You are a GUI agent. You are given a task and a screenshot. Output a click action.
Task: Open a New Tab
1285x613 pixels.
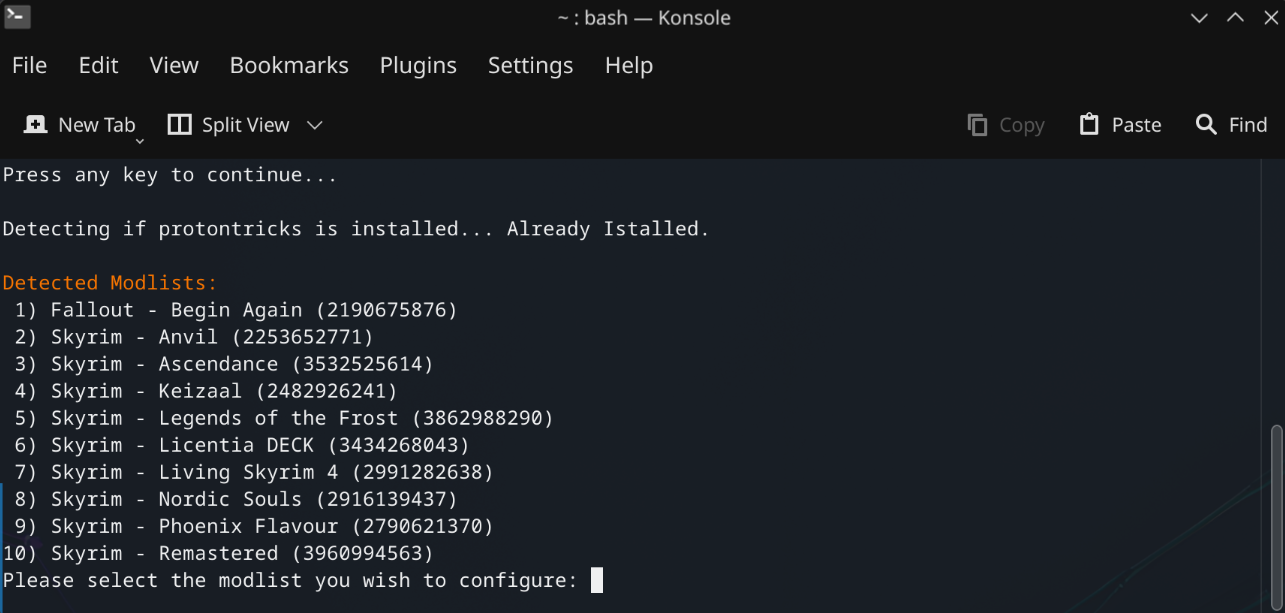coord(80,125)
